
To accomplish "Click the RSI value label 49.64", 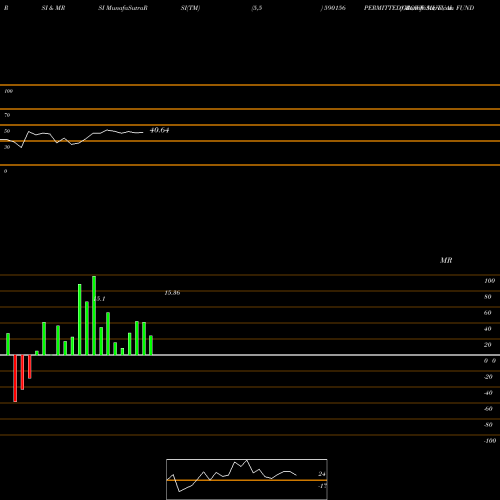I will (159, 130).
